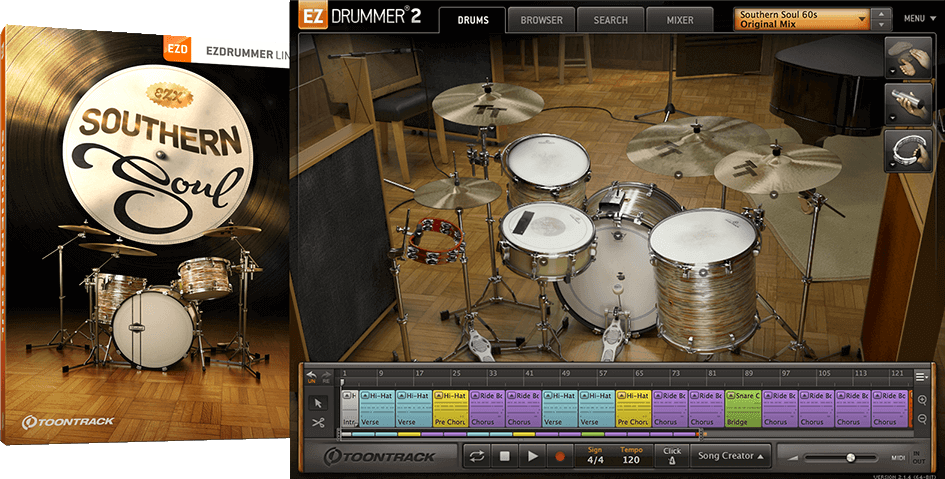The height and width of the screenshot is (479, 945).
Task: Open the MIXER tab
Action: tap(680, 20)
